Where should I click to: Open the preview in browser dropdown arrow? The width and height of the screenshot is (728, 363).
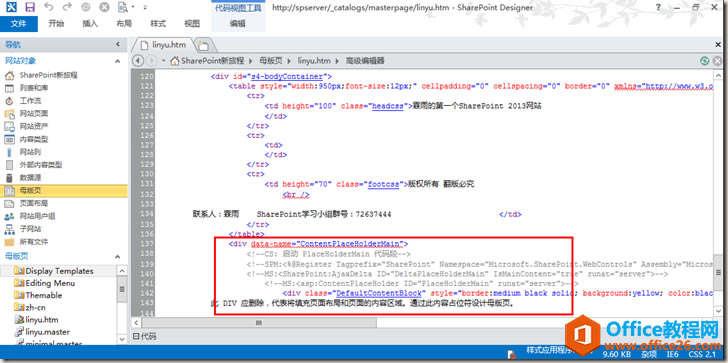coord(132,7)
